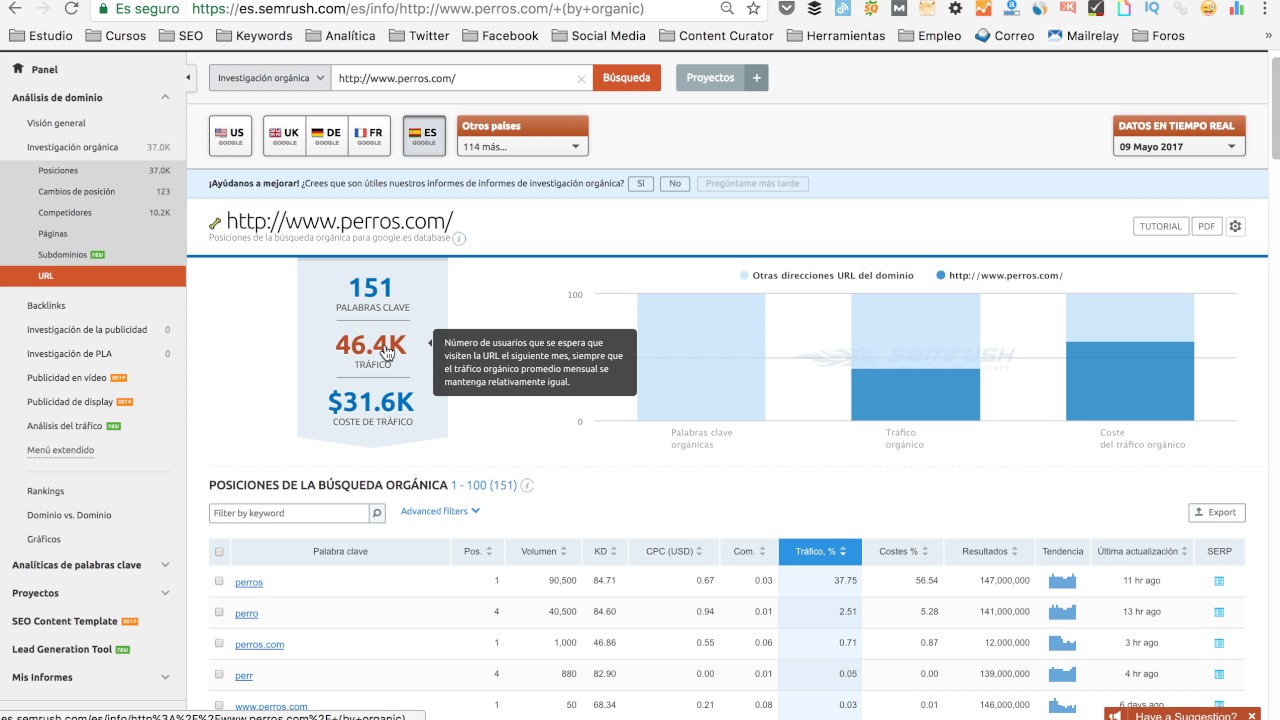Click trend chart for perro keyword

[1062, 612]
